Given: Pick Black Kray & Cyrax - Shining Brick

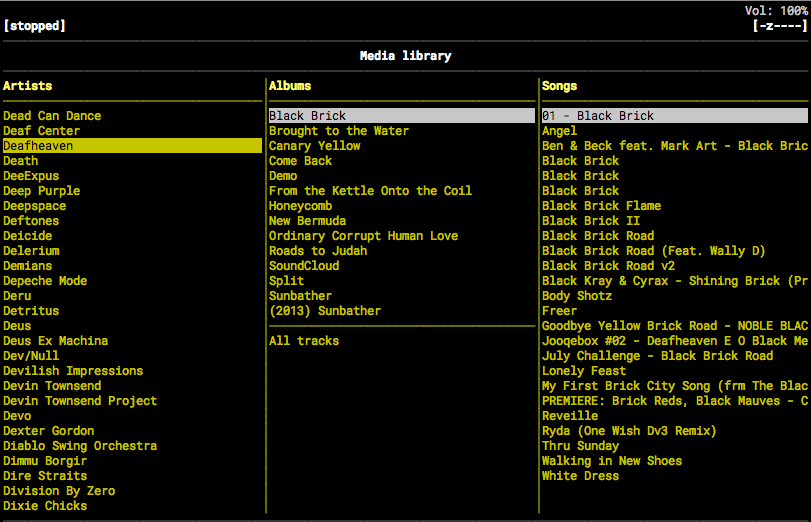Looking at the screenshot, I should coord(675,281).
